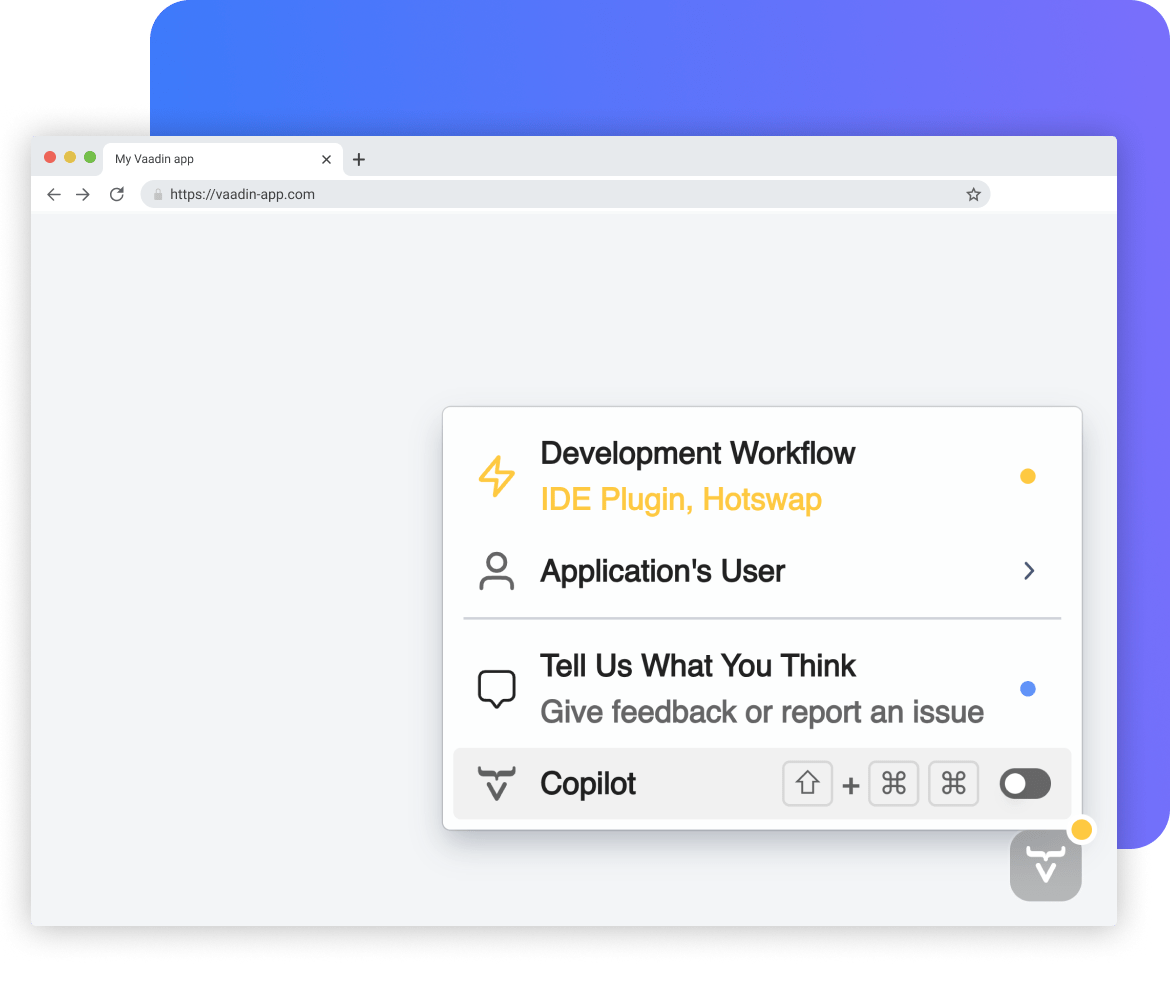Click the bookmark star in the address bar
Viewport: 1170px width, 1001px height.
[972, 194]
